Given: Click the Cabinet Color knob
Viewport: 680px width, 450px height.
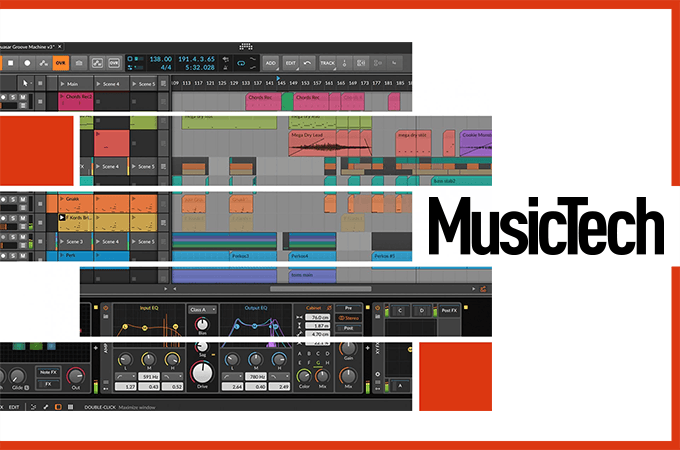Looking at the screenshot, I should (304, 375).
